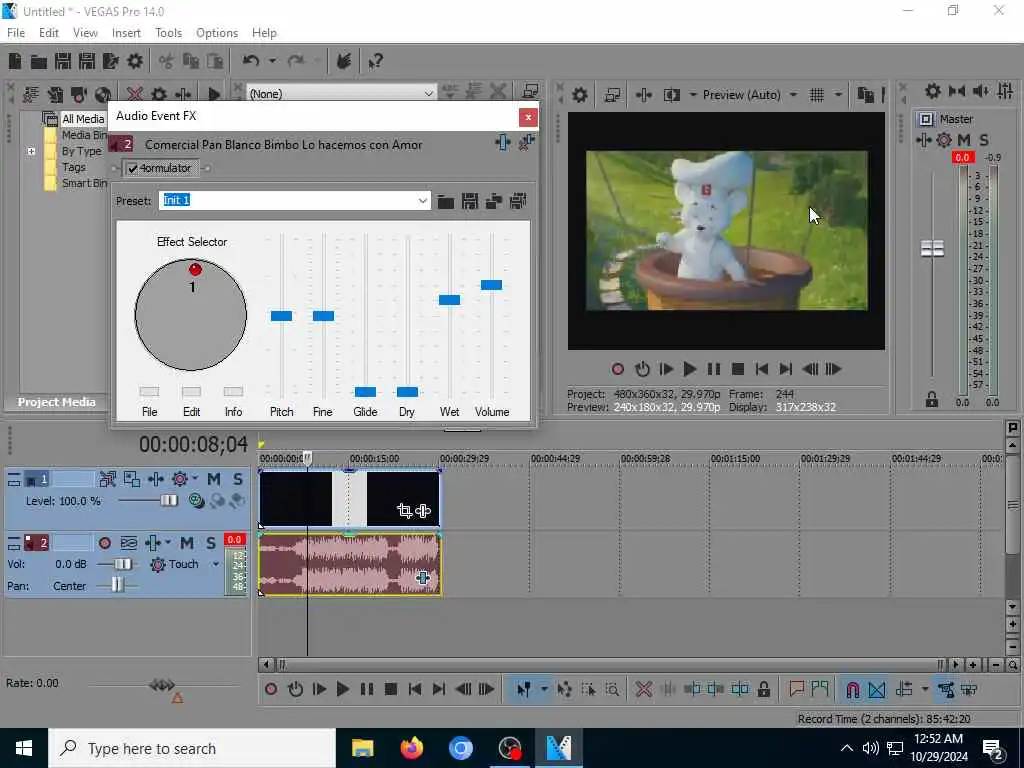The image size is (1024, 768).
Task: Open video preview properties gear icon
Action: point(579,95)
